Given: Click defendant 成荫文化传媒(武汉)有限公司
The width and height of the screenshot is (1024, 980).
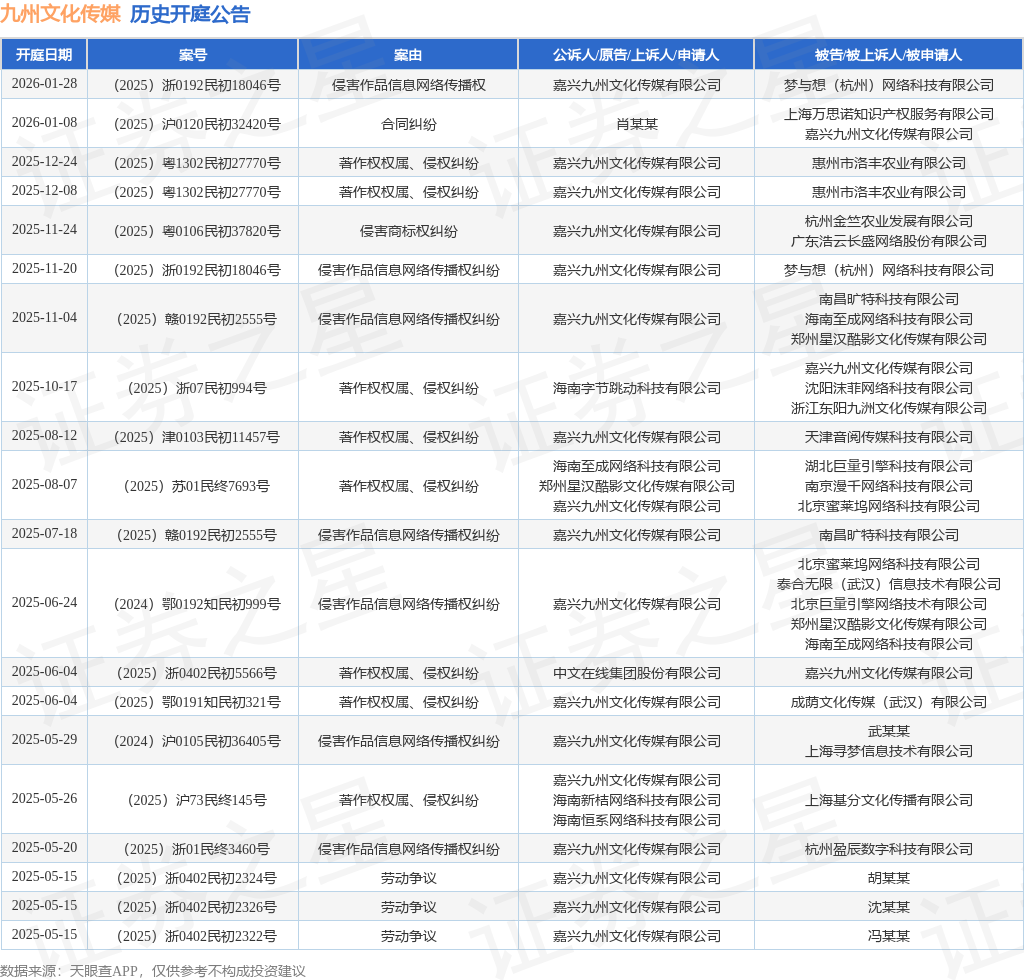Looking at the screenshot, I should click(889, 703).
